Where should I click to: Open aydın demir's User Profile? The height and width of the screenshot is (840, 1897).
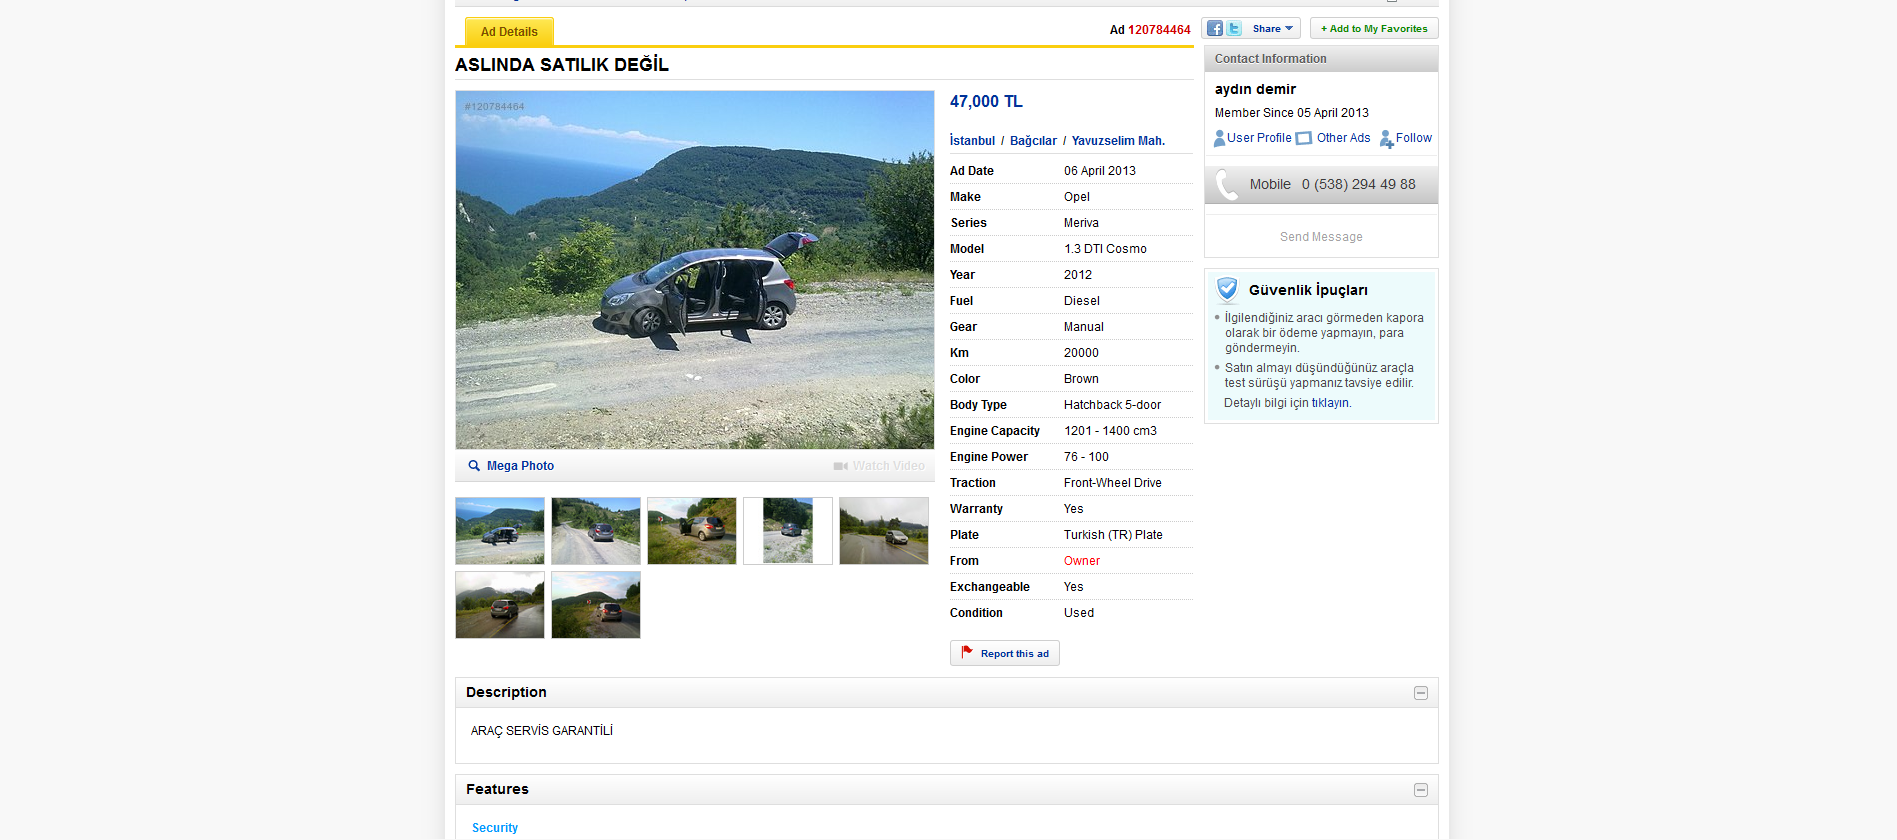1259,138
